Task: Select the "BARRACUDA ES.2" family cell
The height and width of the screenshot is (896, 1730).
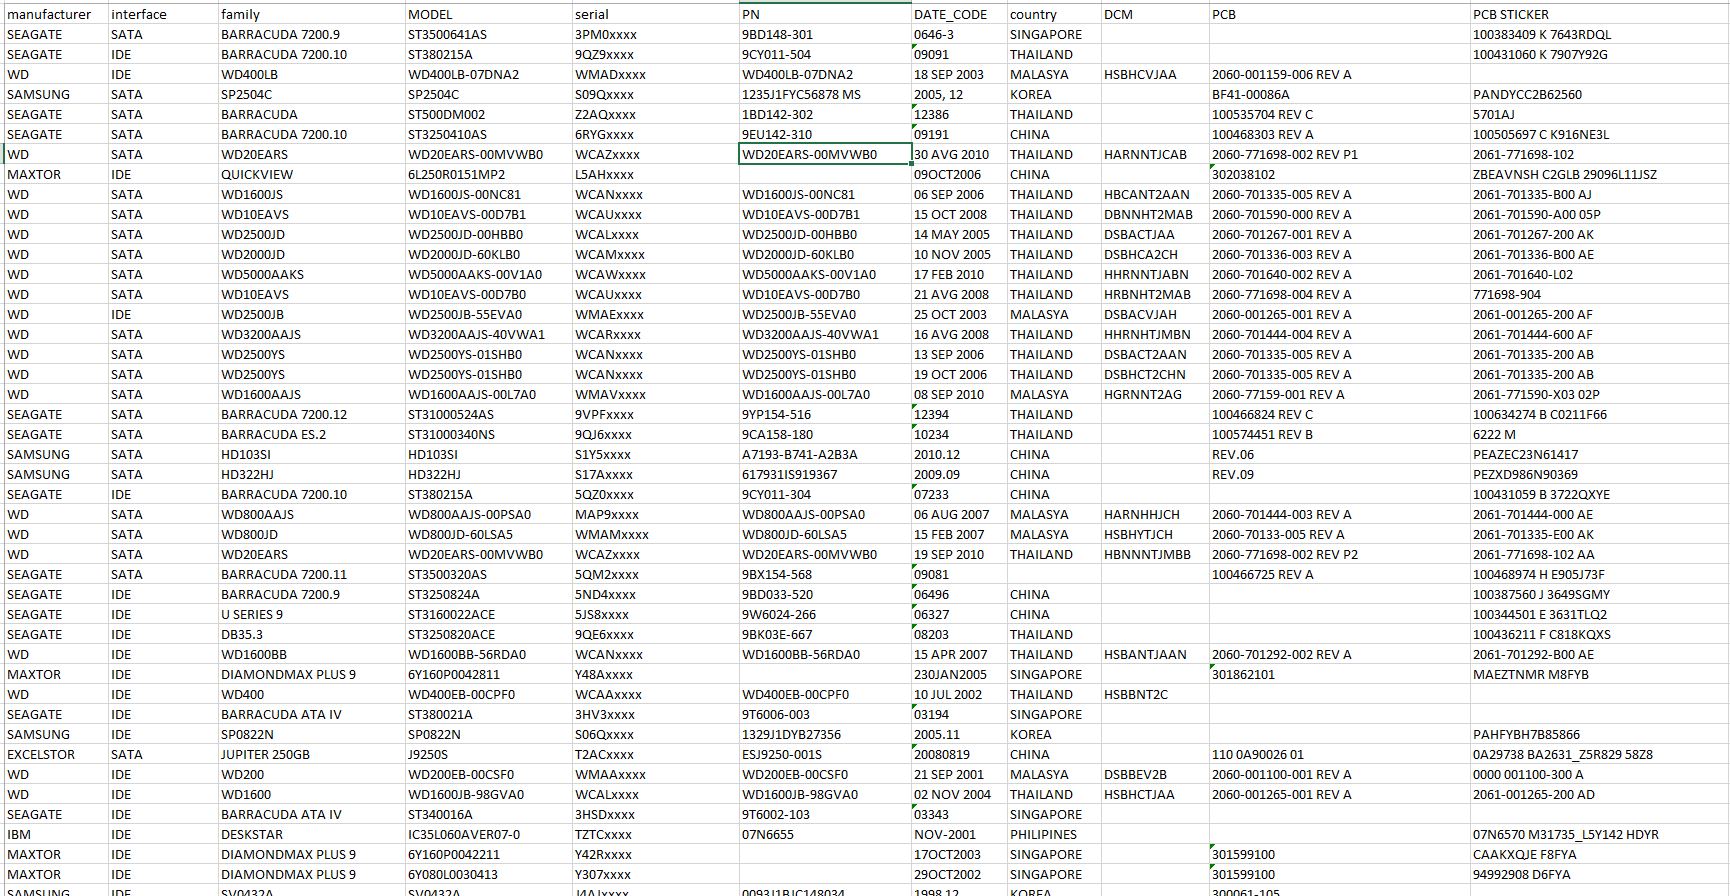Action: tap(312, 434)
